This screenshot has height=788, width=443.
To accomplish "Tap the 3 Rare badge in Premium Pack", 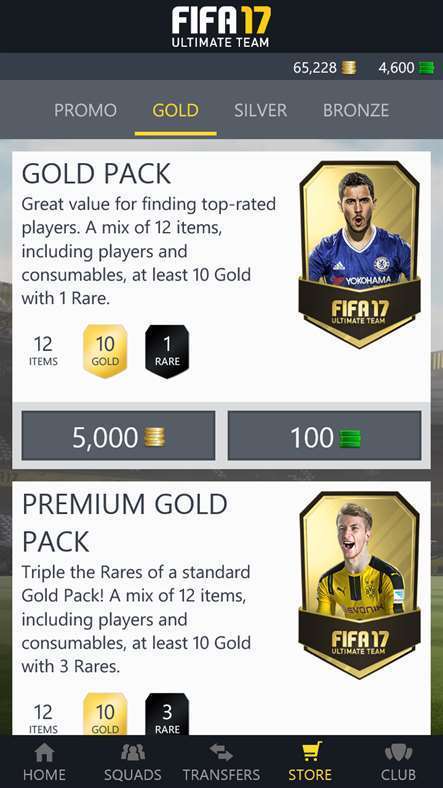I will click(x=167, y=716).
